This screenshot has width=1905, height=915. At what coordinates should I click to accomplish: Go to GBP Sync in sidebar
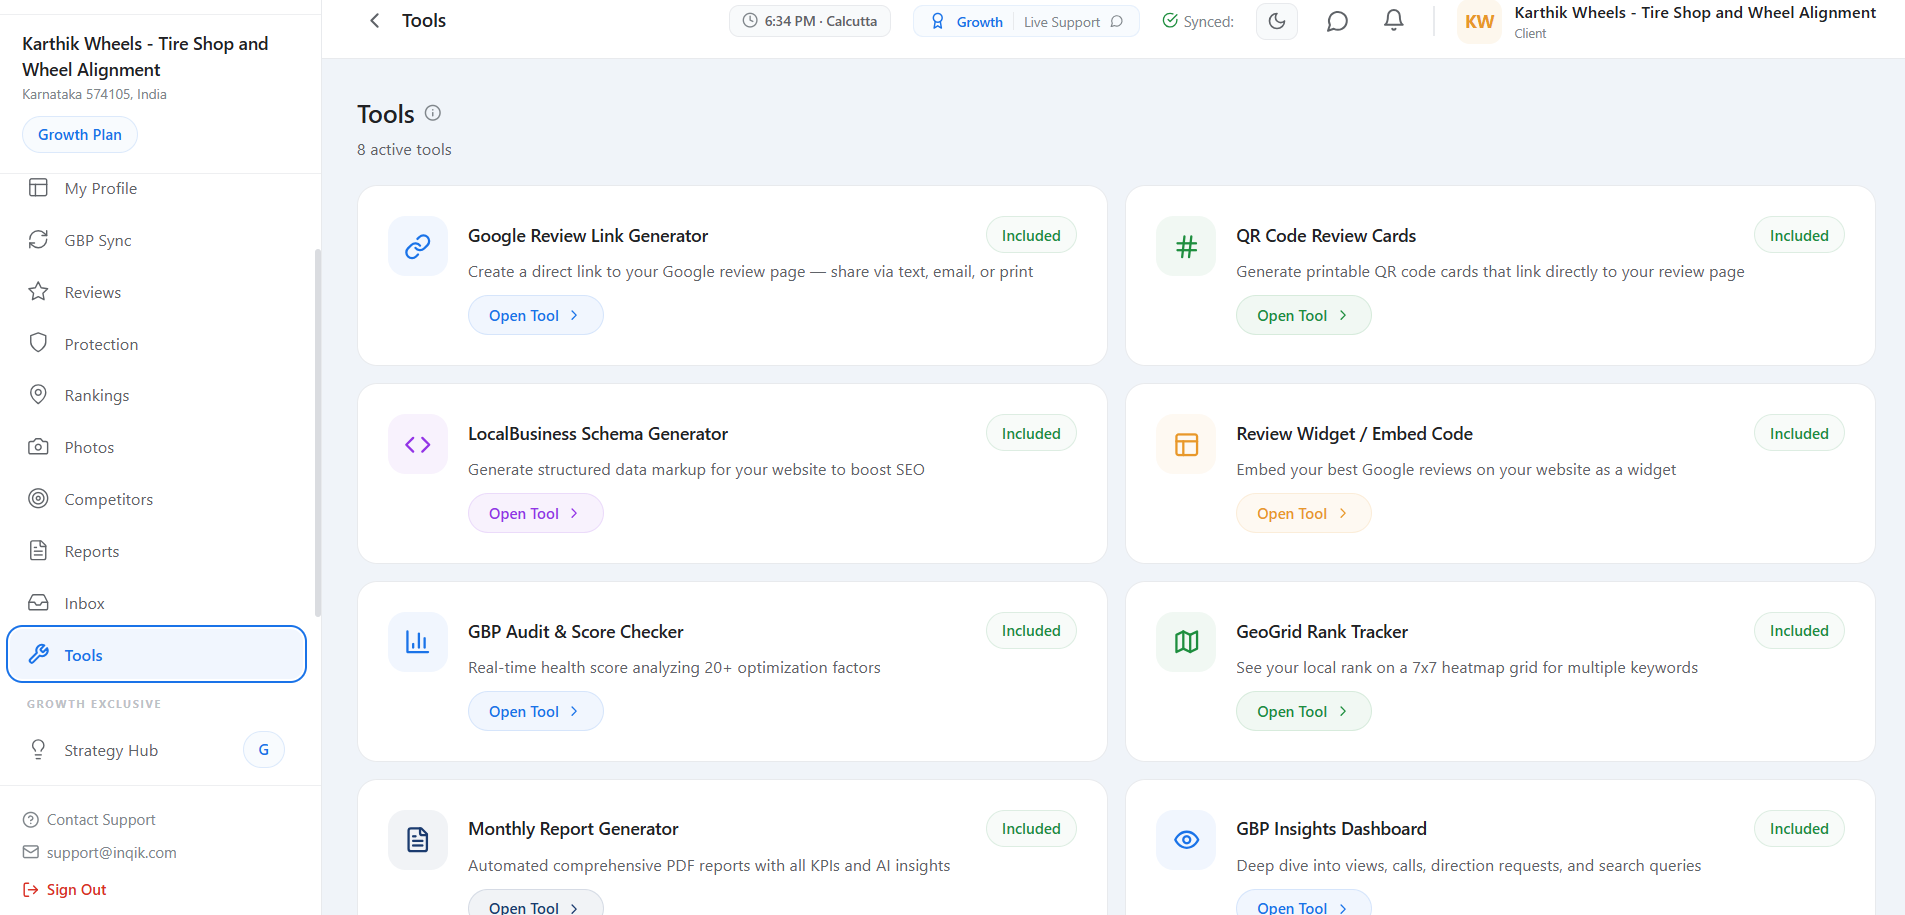(x=98, y=240)
